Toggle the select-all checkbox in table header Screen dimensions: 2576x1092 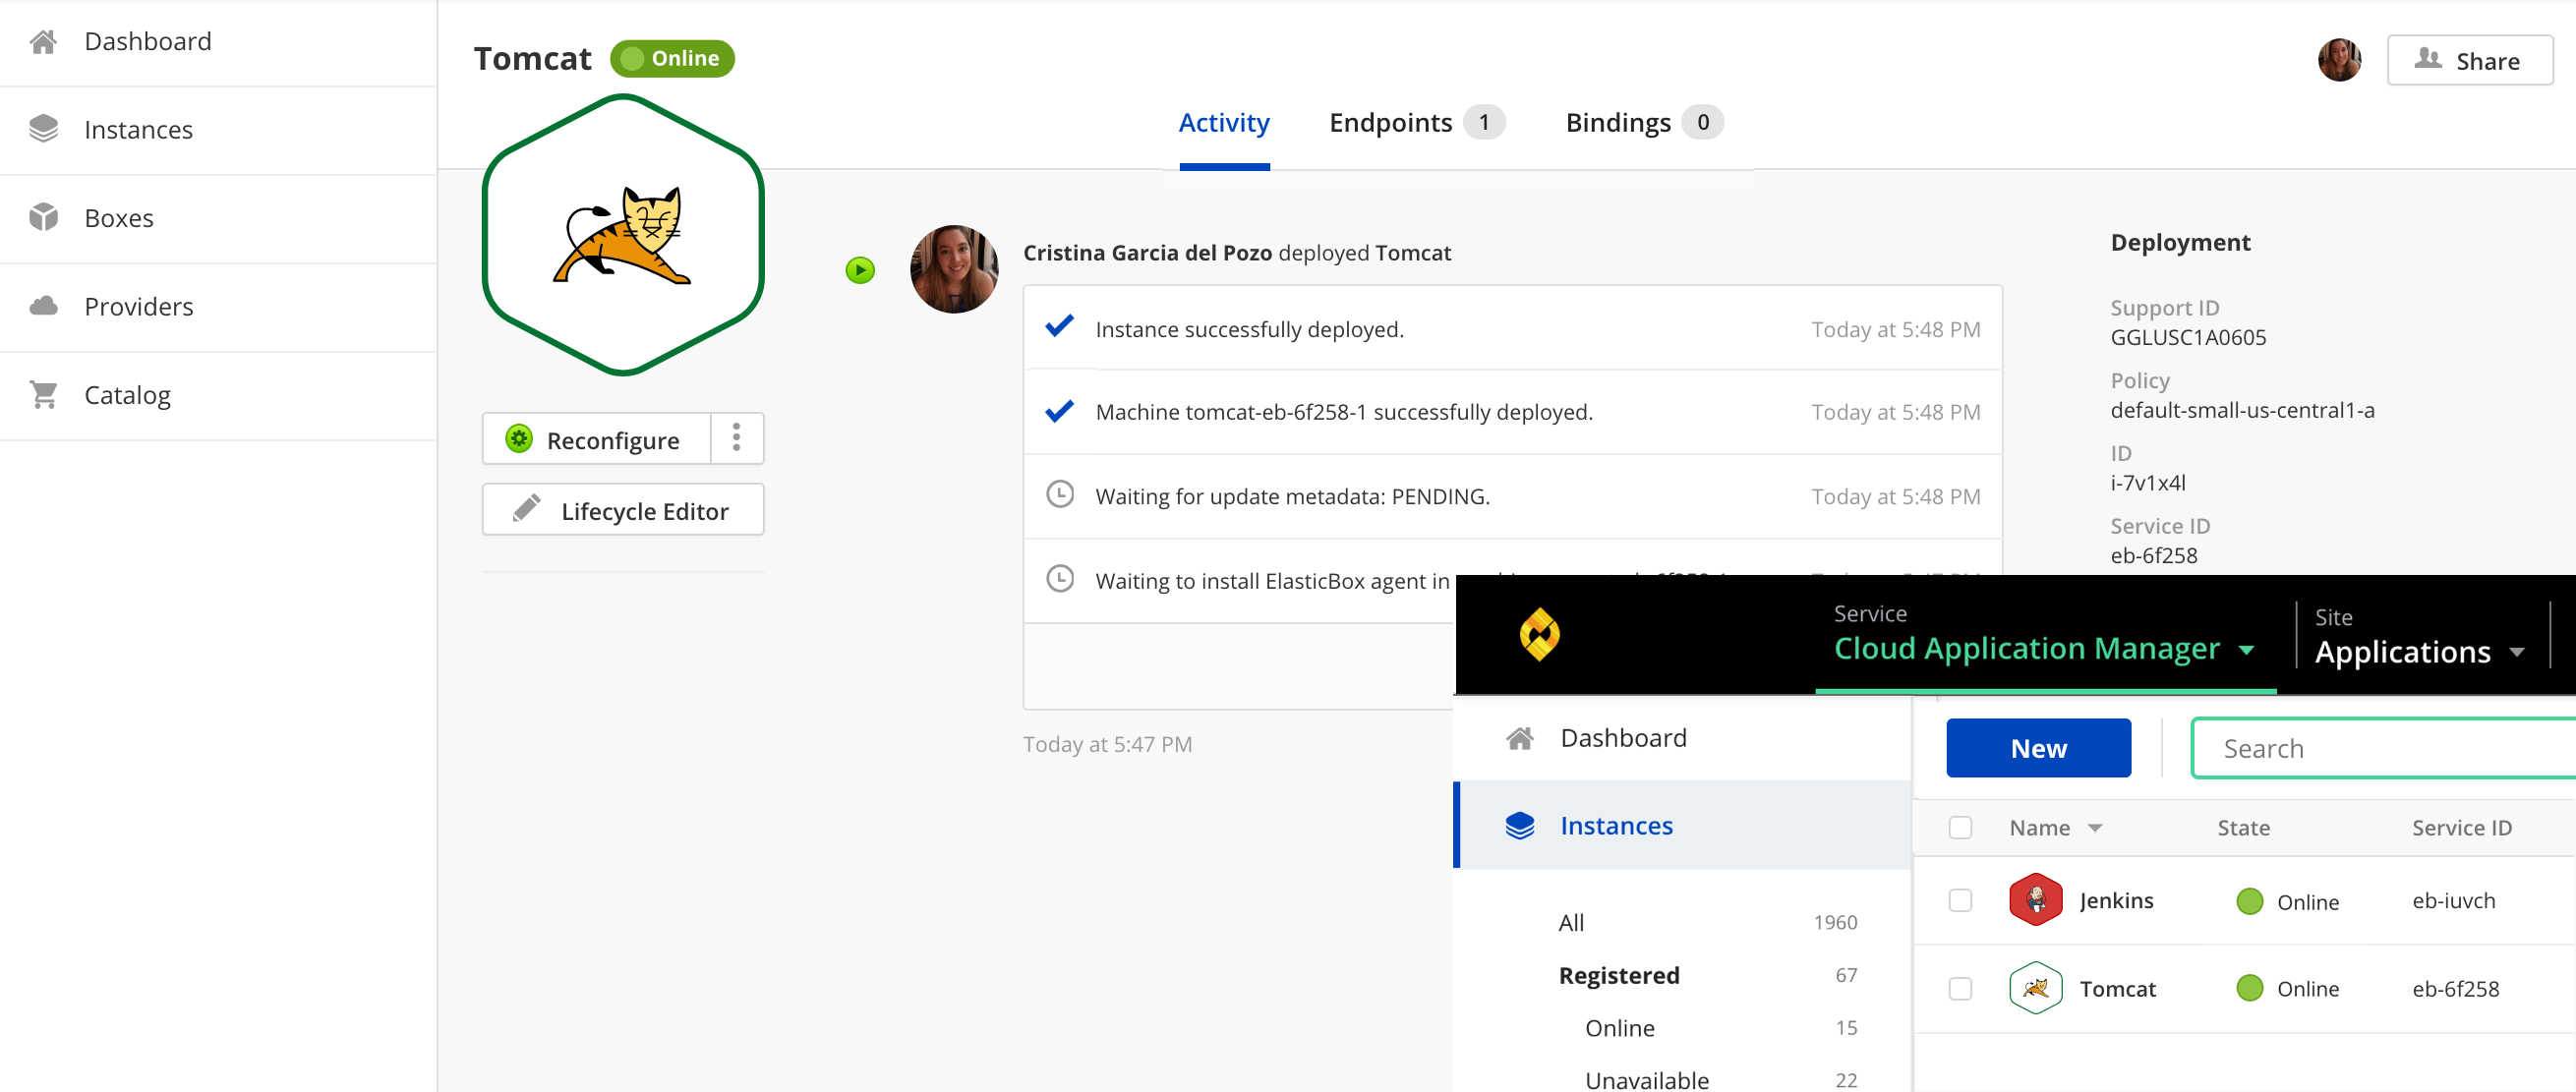[1960, 828]
